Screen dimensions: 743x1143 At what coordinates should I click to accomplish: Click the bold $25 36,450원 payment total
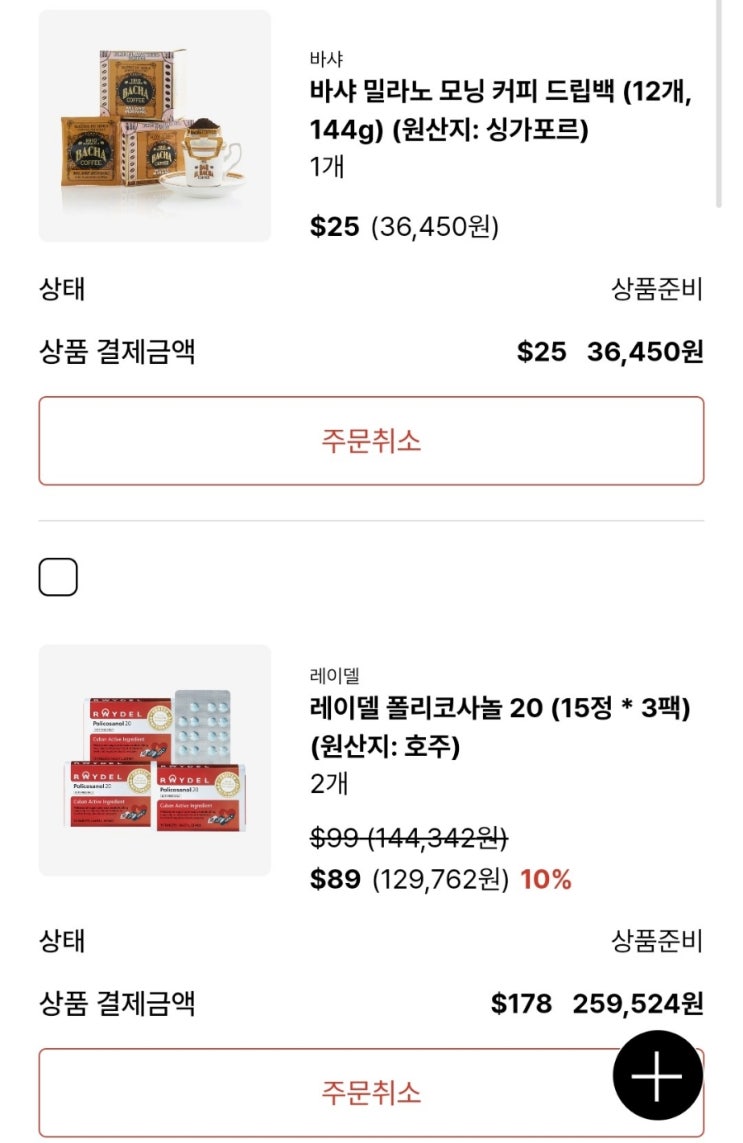[x=609, y=352]
